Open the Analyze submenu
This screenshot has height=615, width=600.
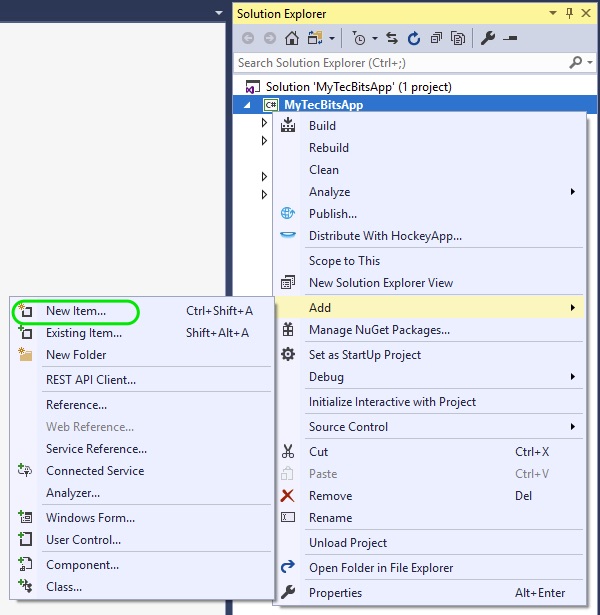pyautogui.click(x=429, y=192)
